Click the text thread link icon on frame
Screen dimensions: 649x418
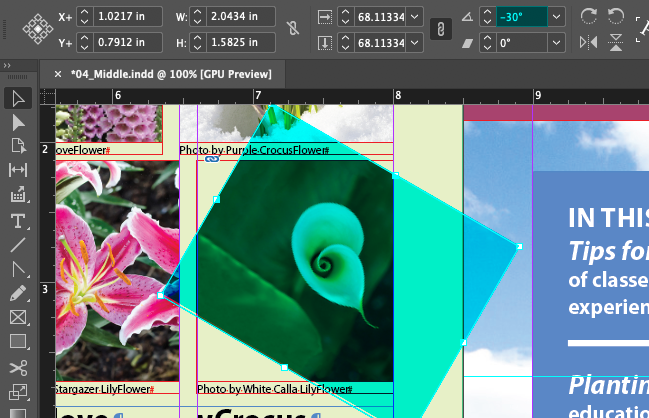coord(212,159)
